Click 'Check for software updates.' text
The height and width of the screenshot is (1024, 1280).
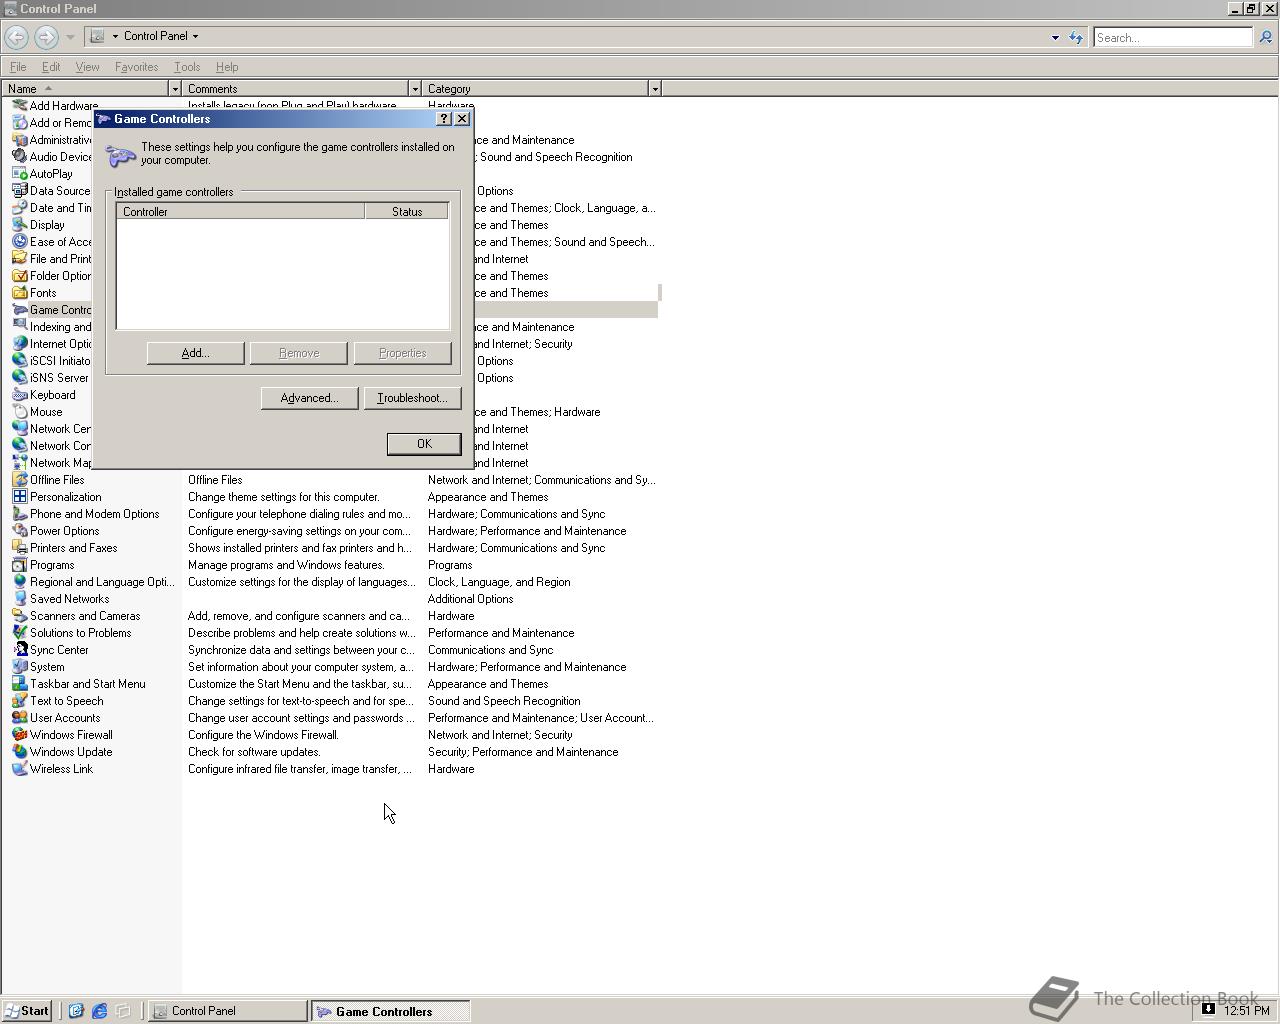tap(254, 752)
